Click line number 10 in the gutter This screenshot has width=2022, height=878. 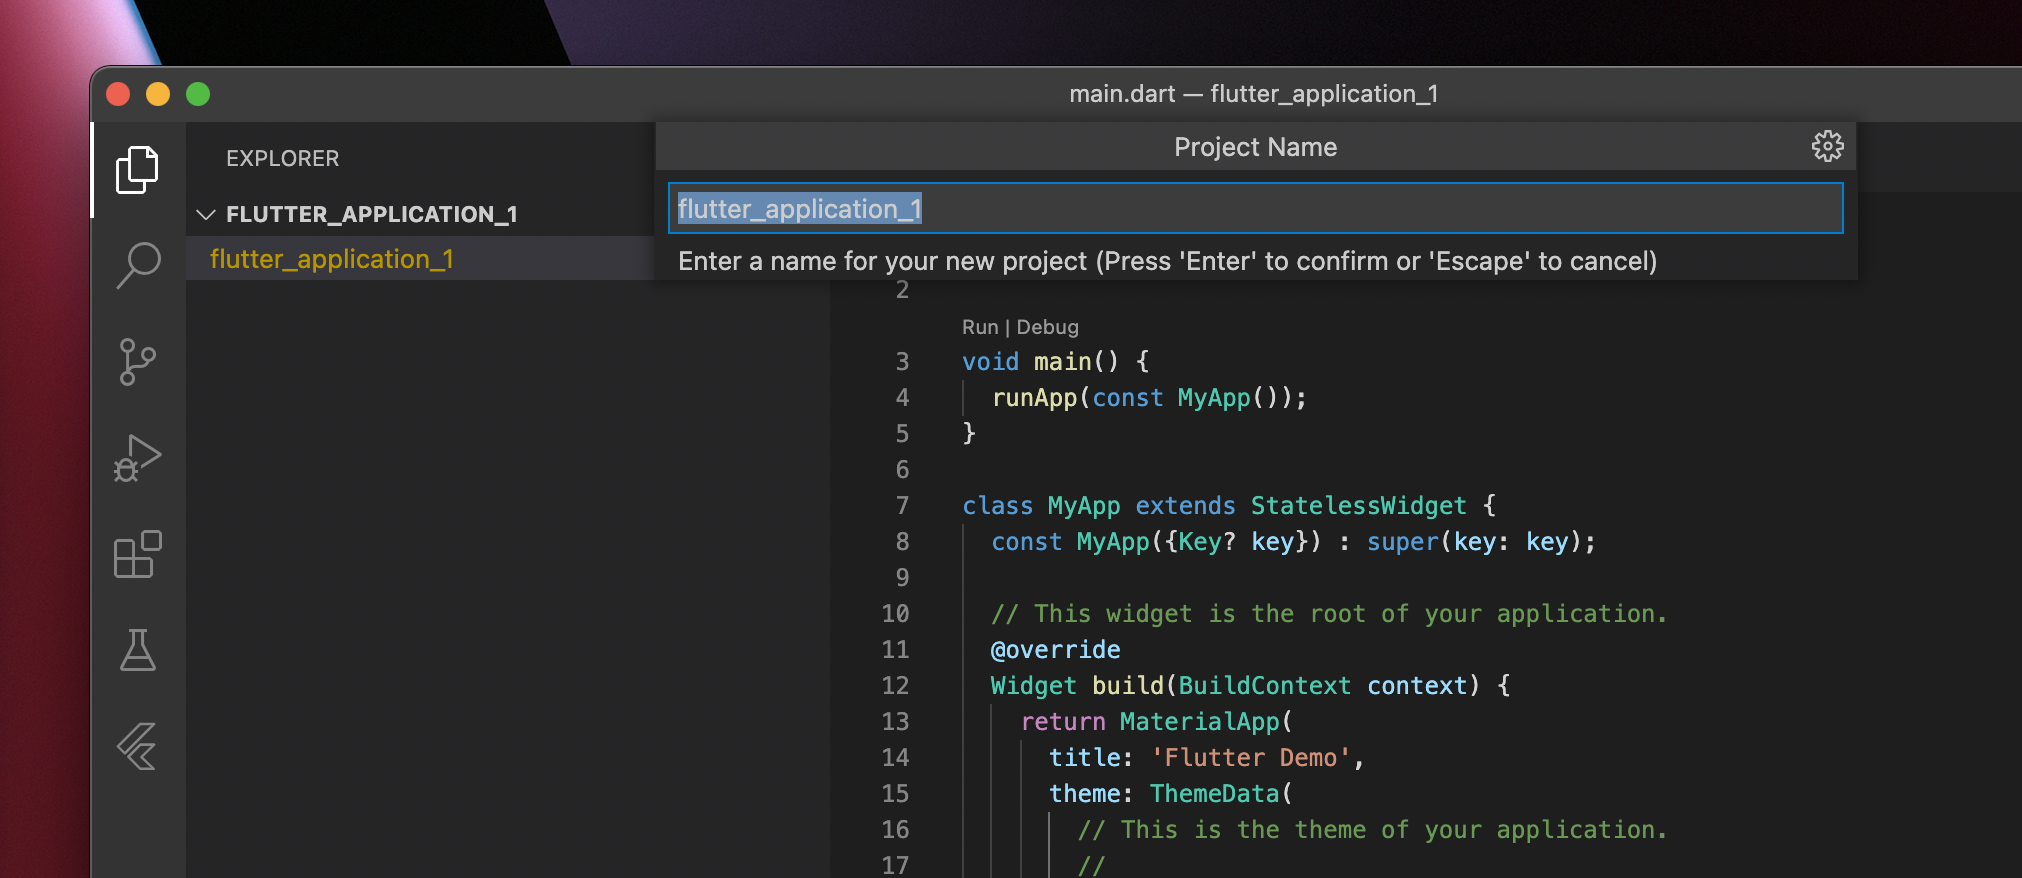(895, 613)
